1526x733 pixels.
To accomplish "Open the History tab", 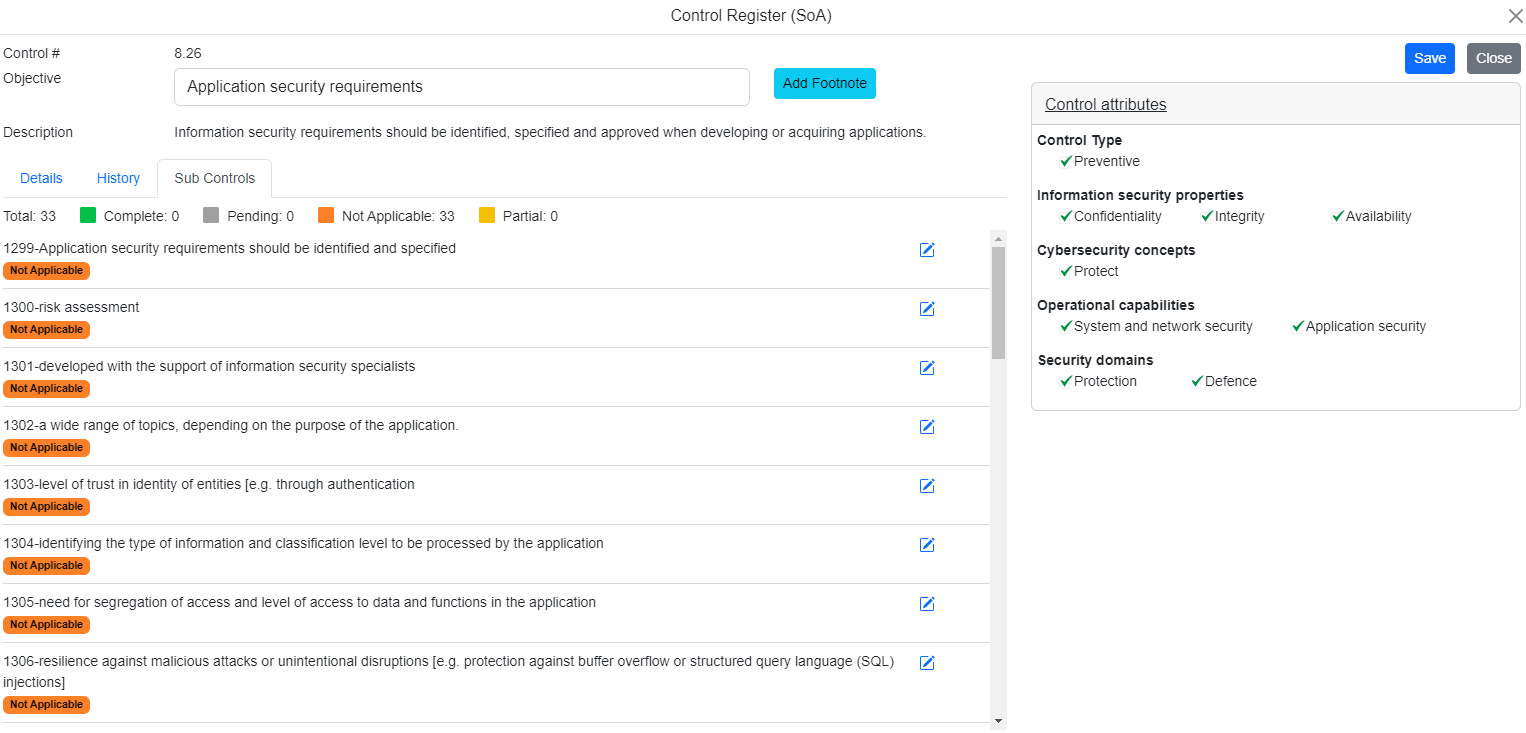I will (x=118, y=178).
